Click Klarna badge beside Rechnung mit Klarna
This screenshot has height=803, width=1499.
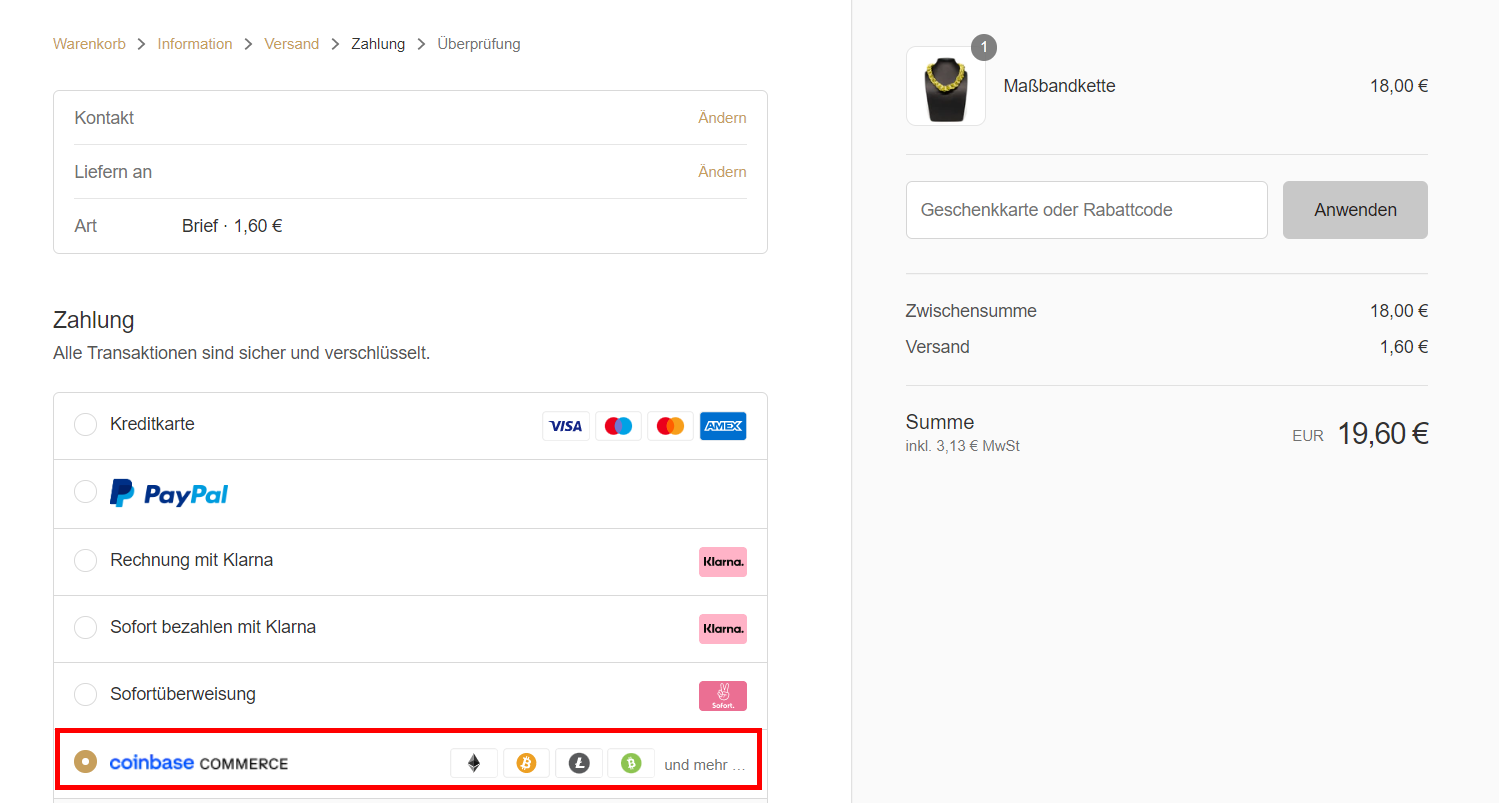pyautogui.click(x=723, y=562)
